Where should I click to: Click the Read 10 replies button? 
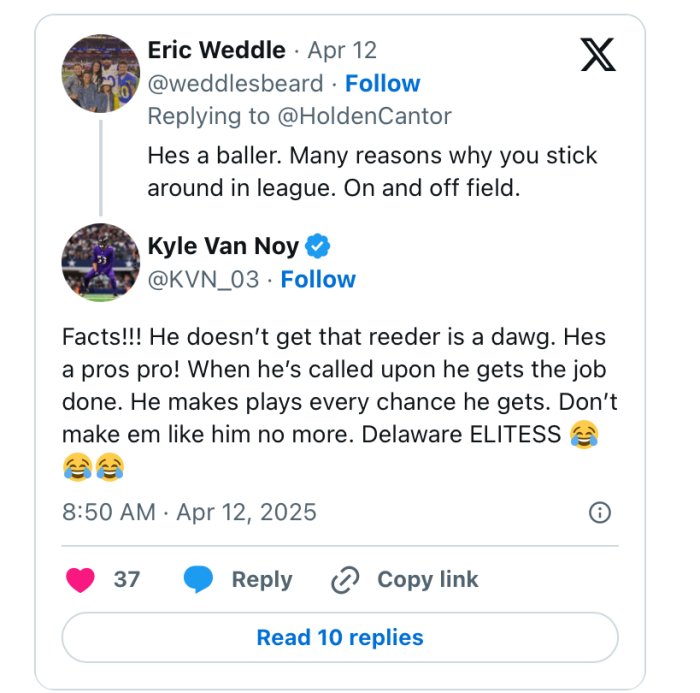click(x=340, y=637)
